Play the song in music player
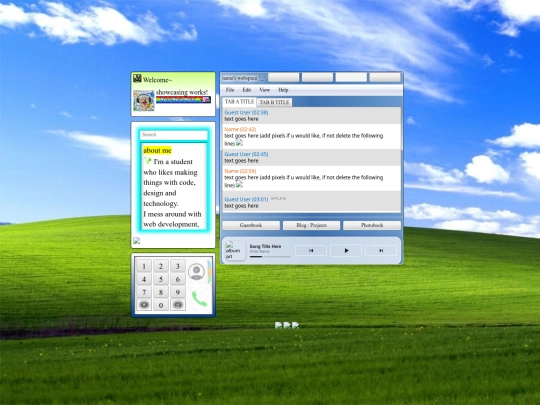 pyautogui.click(x=346, y=250)
